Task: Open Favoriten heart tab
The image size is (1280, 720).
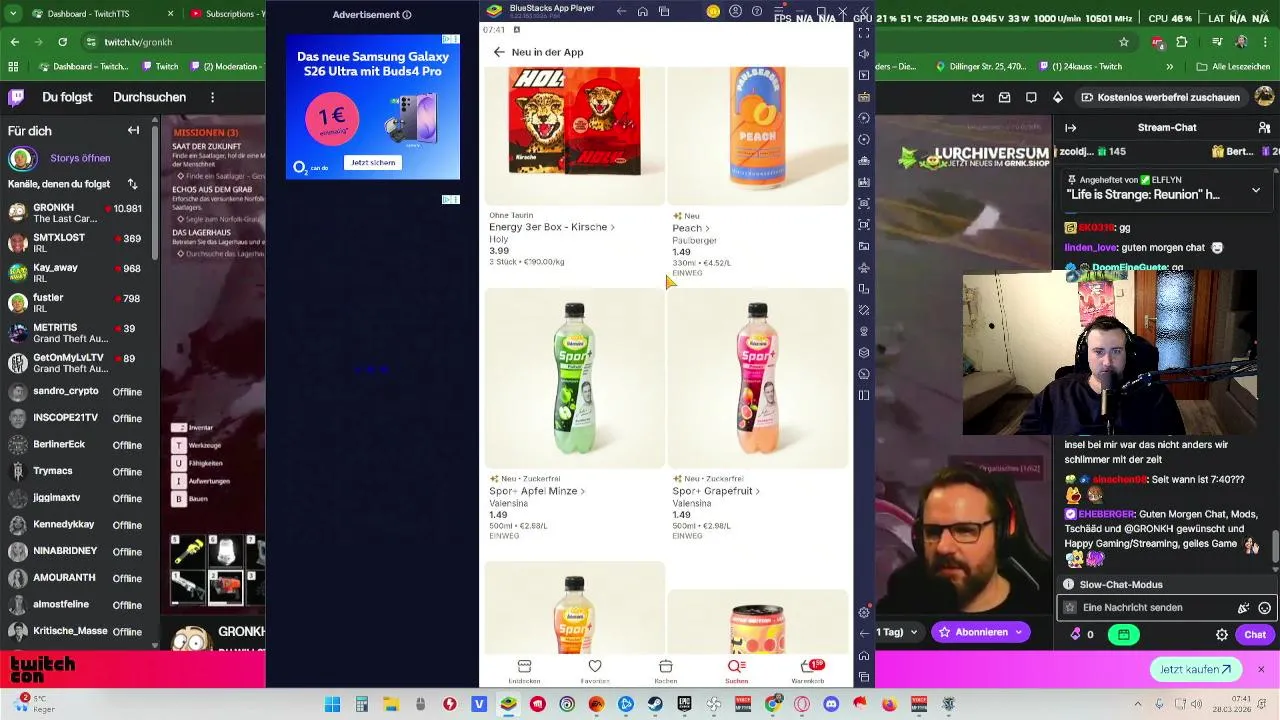Action: [x=595, y=671]
